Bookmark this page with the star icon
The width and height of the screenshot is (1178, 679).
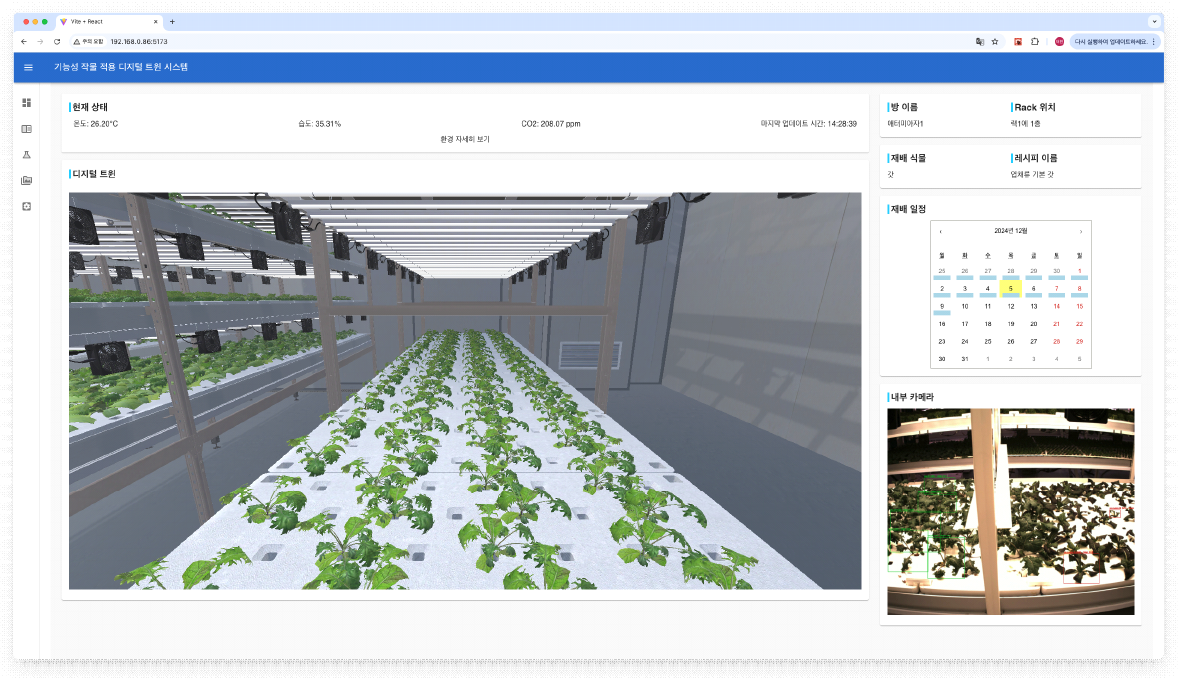point(995,42)
